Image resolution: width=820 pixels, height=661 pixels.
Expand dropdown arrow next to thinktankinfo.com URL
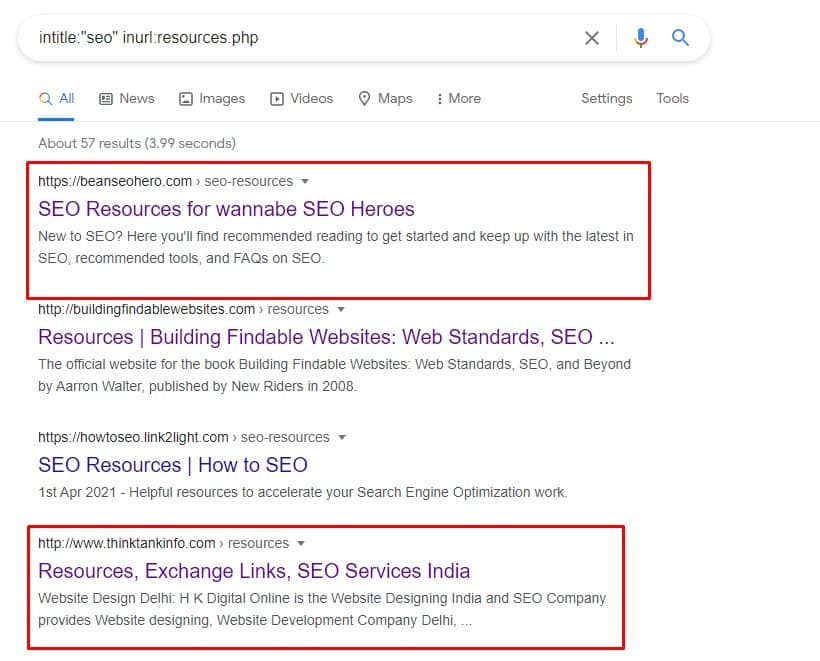click(x=301, y=543)
